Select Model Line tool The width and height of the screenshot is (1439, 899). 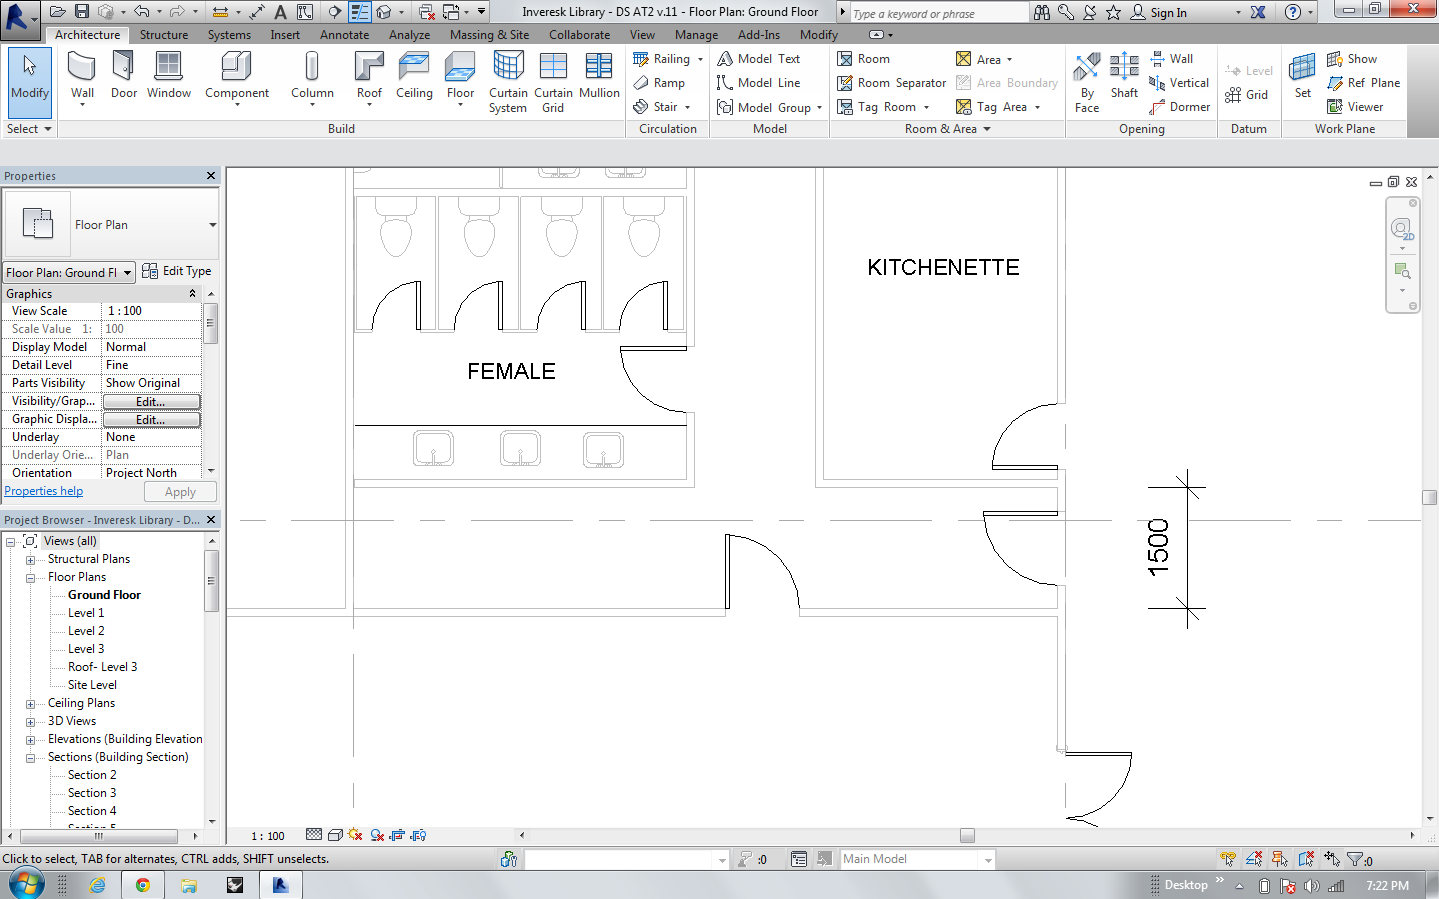[x=759, y=83]
